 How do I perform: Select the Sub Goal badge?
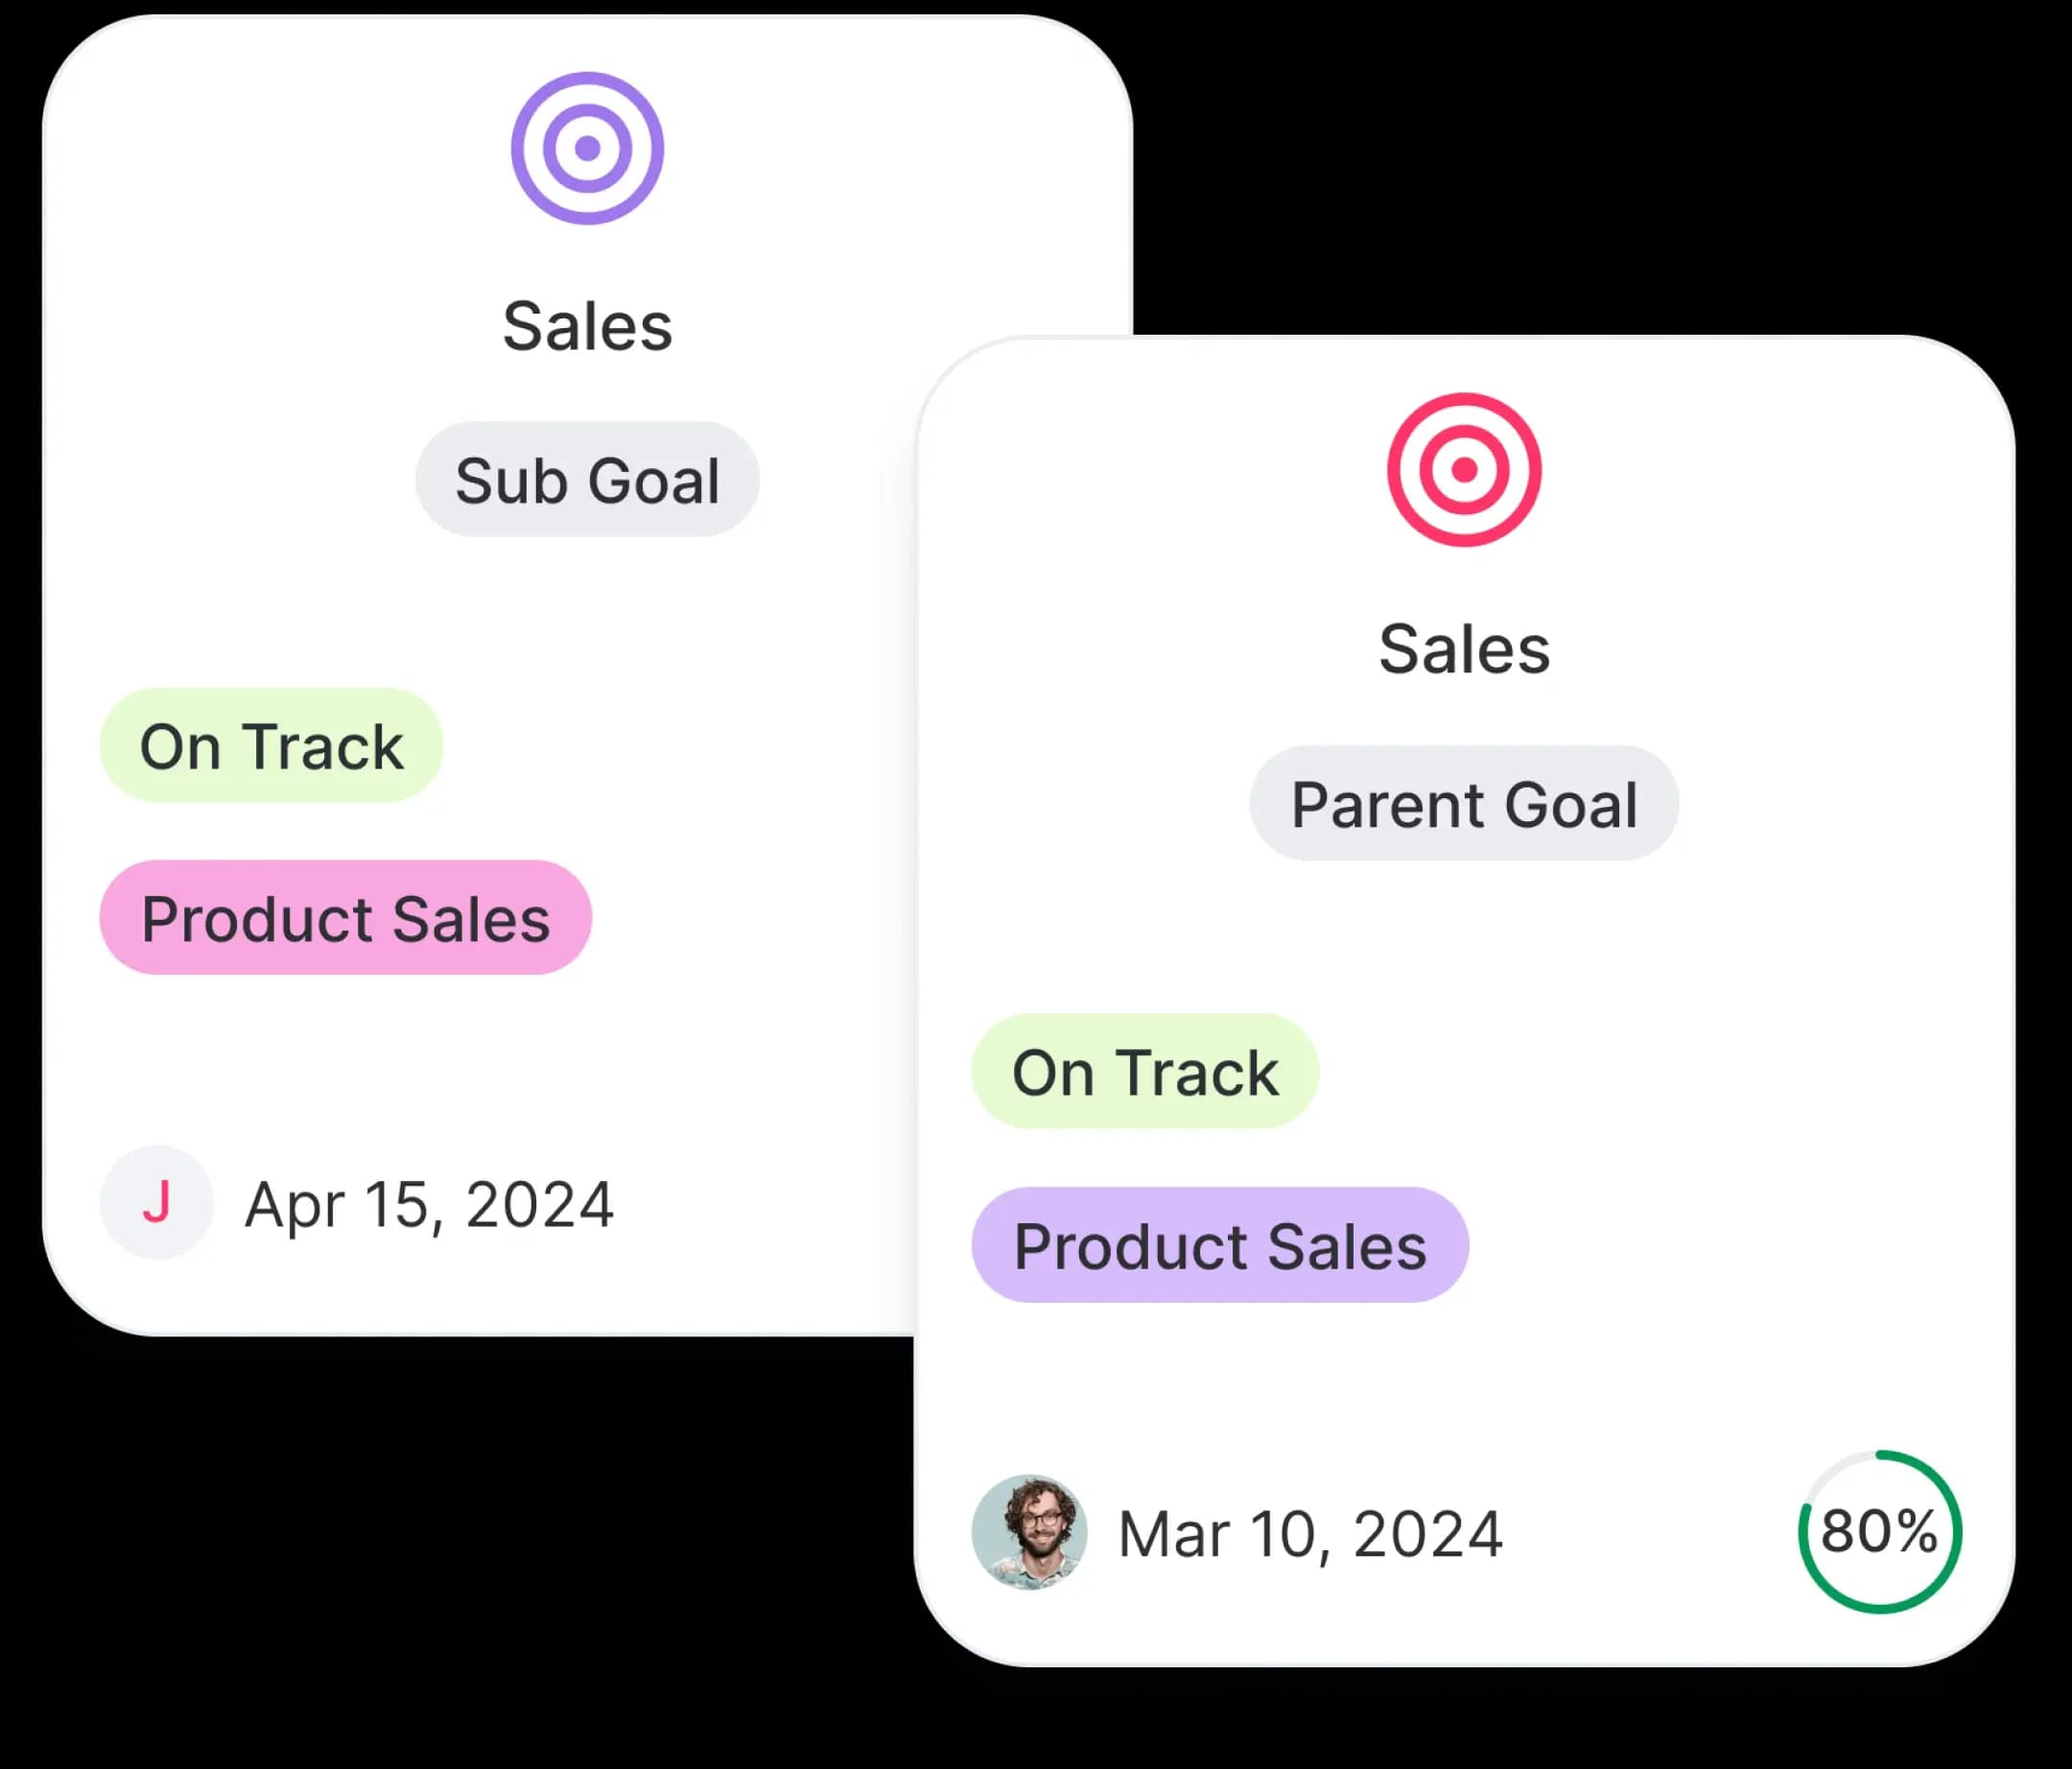pyautogui.click(x=587, y=480)
